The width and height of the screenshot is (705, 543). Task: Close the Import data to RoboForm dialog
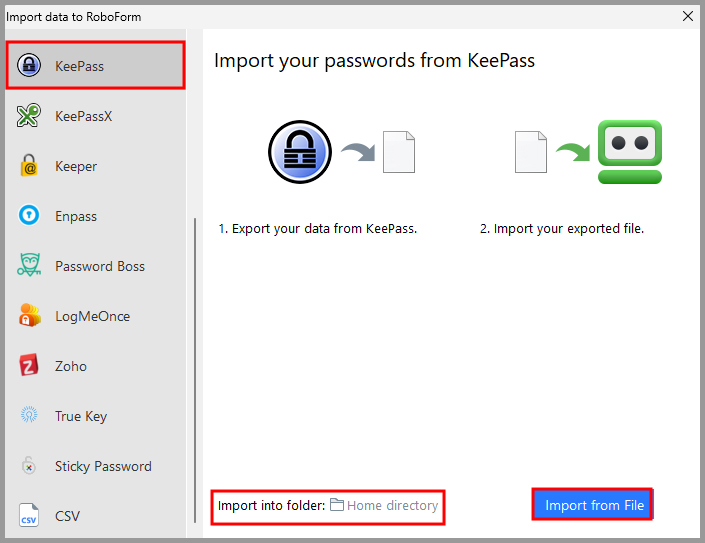pyautogui.click(x=687, y=16)
